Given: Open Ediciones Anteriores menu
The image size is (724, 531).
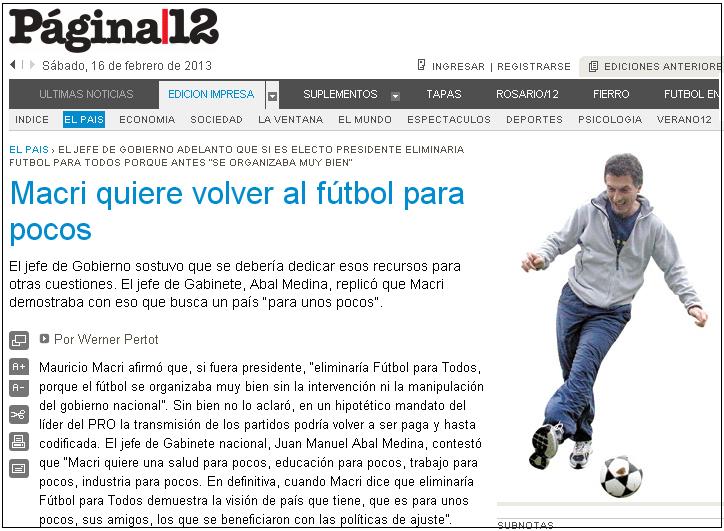Looking at the screenshot, I should click(x=654, y=66).
